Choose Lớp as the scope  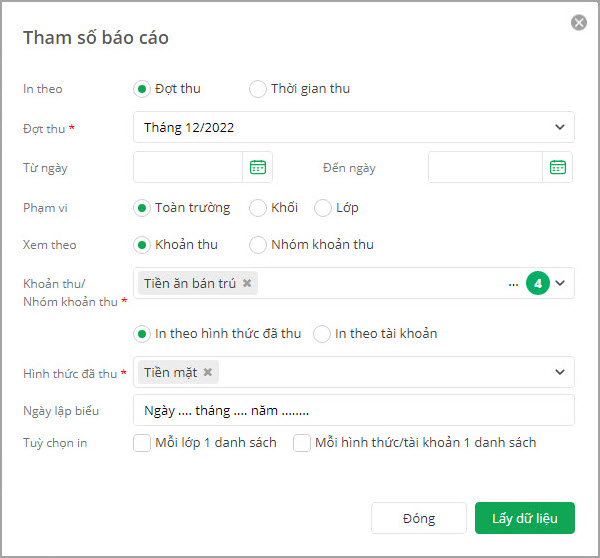[323, 208]
